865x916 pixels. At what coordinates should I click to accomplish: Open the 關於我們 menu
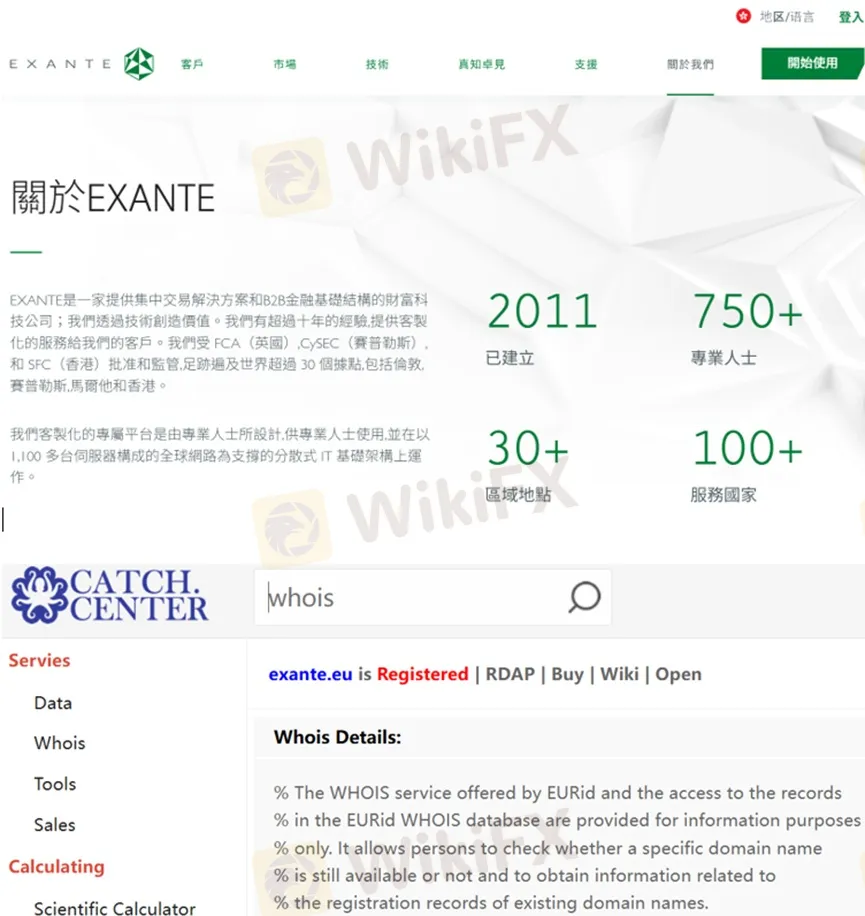pyautogui.click(x=690, y=64)
